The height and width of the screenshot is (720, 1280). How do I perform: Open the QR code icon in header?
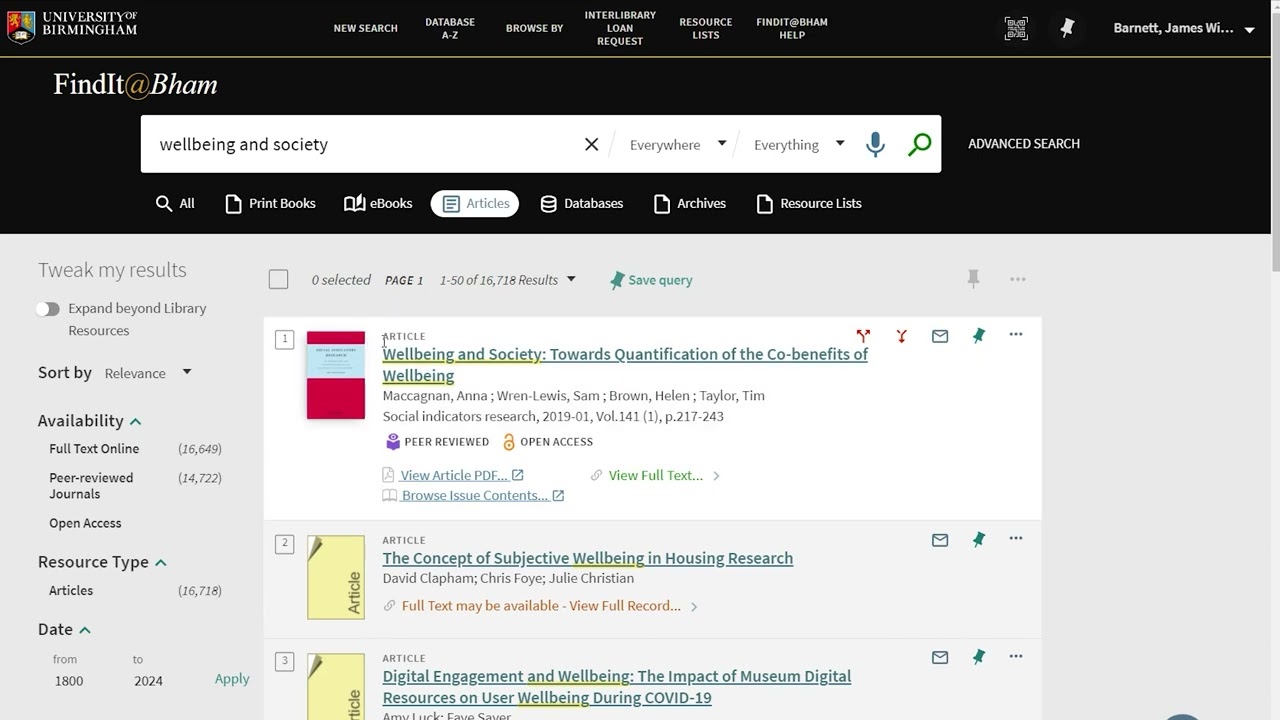click(1016, 29)
